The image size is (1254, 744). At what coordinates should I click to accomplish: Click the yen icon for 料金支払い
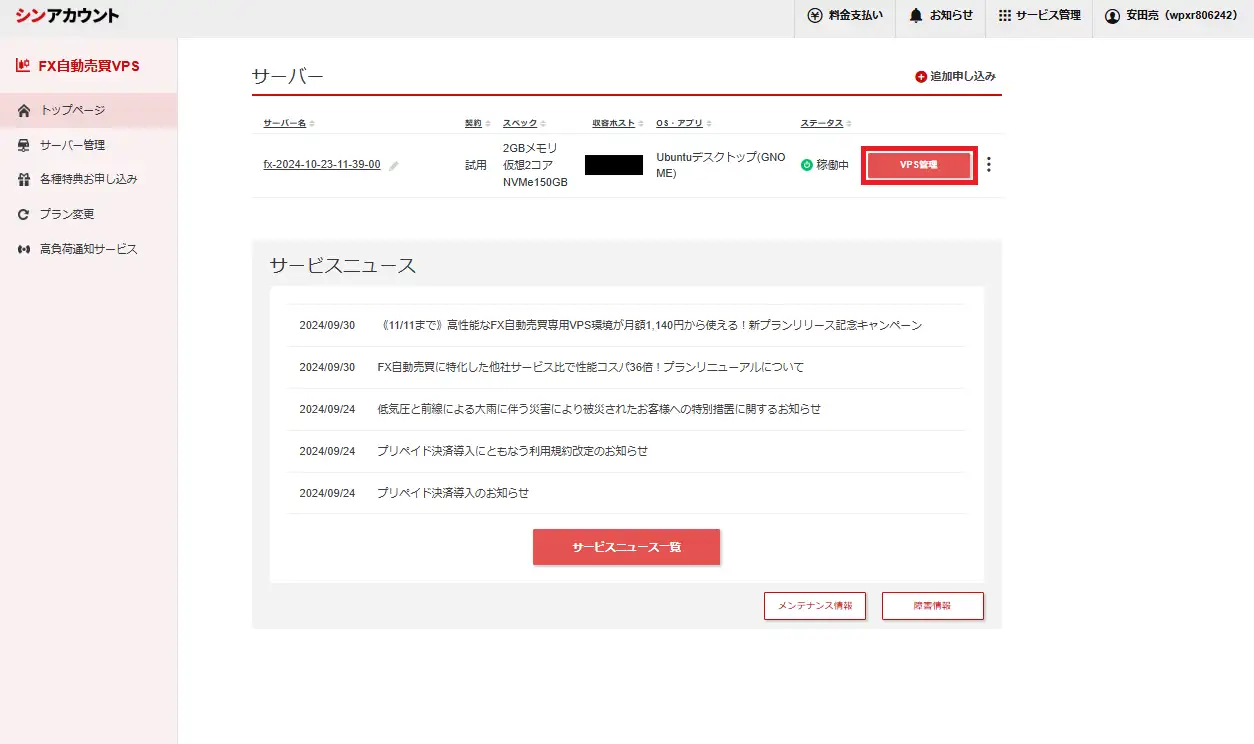click(815, 16)
